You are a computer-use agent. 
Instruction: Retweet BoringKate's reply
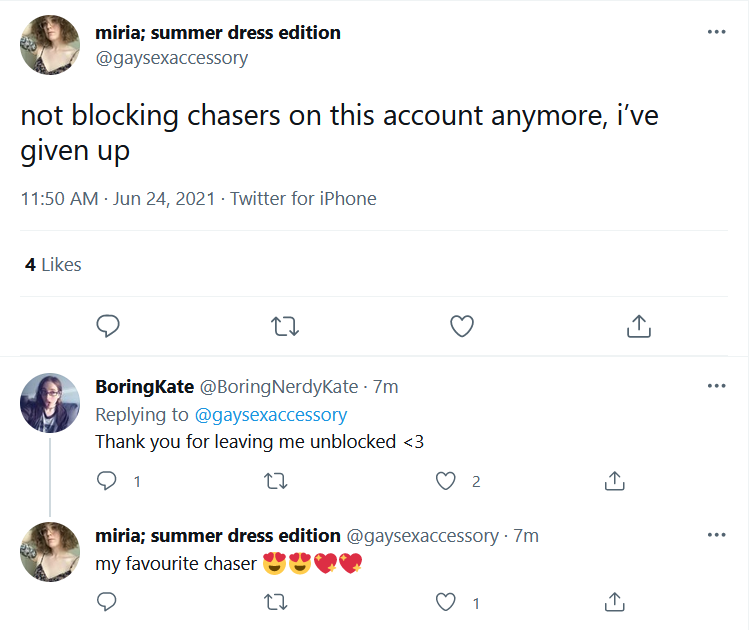(x=276, y=481)
